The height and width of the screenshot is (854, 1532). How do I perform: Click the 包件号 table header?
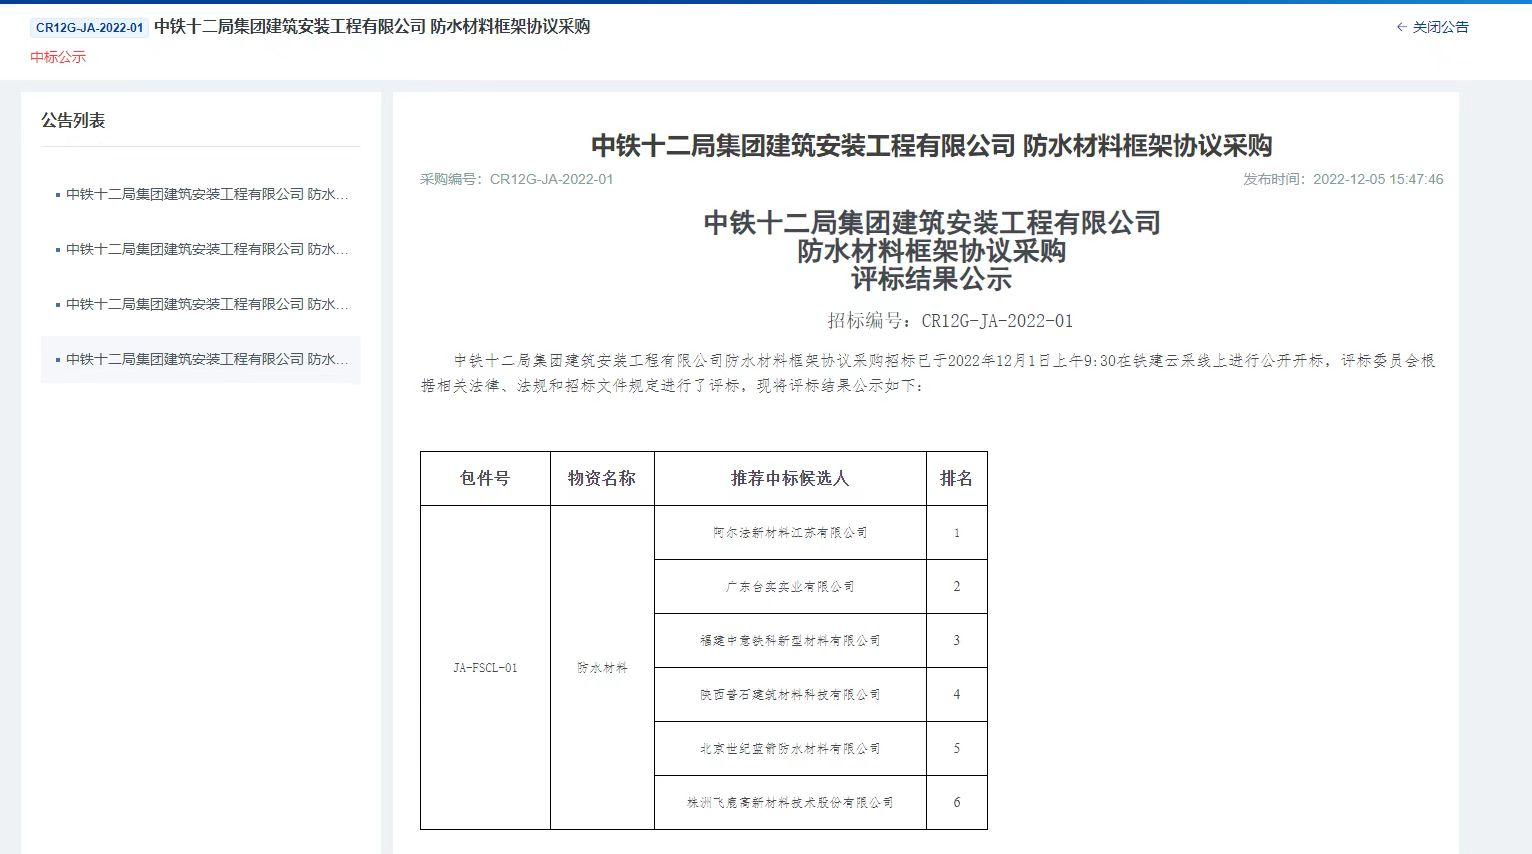tap(485, 478)
